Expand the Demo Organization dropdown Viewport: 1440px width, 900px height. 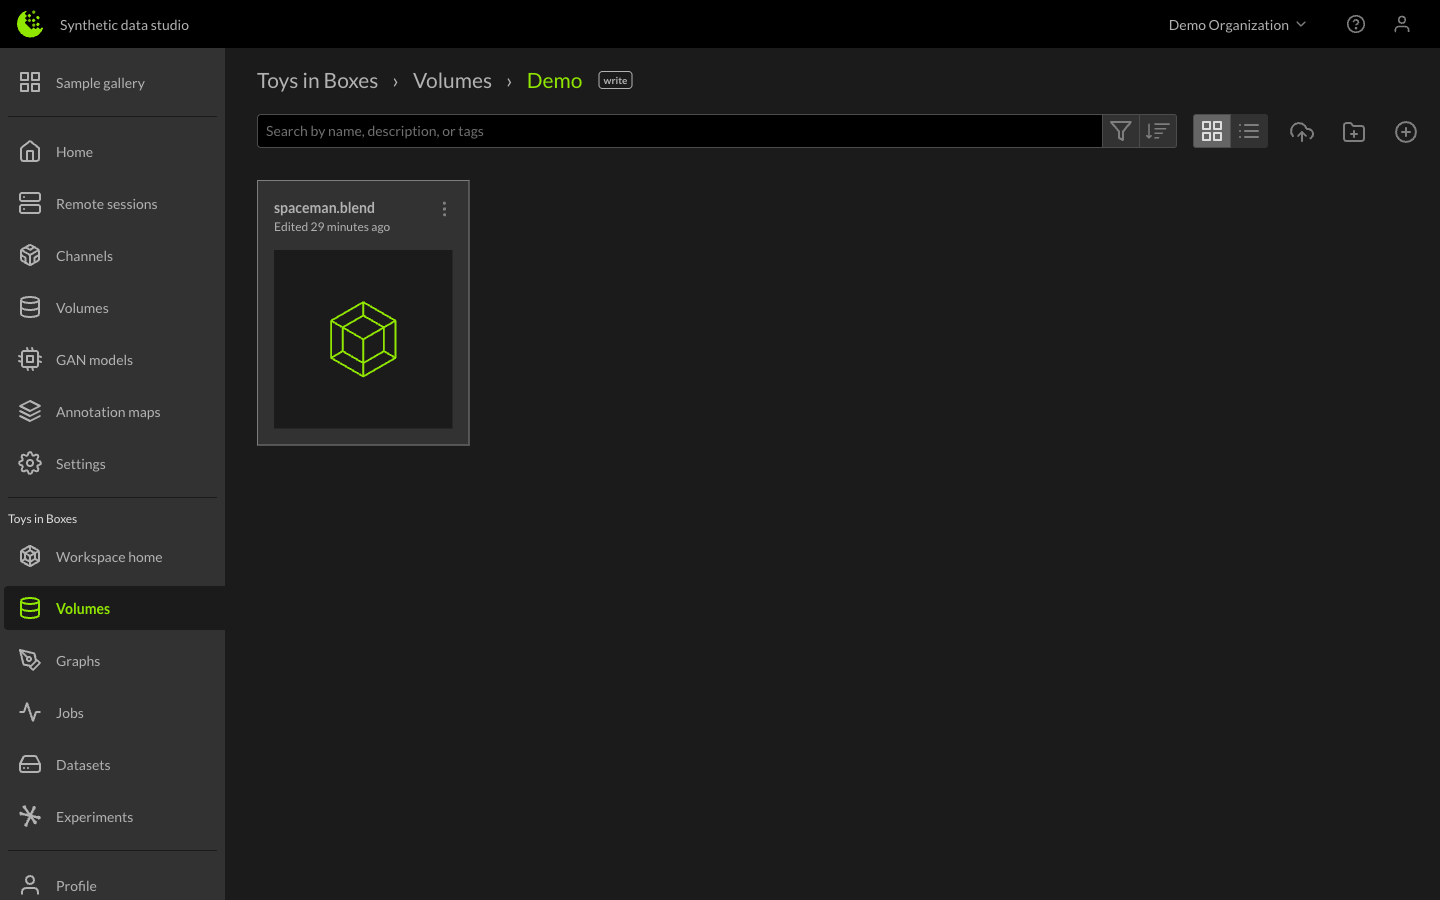1237,24
